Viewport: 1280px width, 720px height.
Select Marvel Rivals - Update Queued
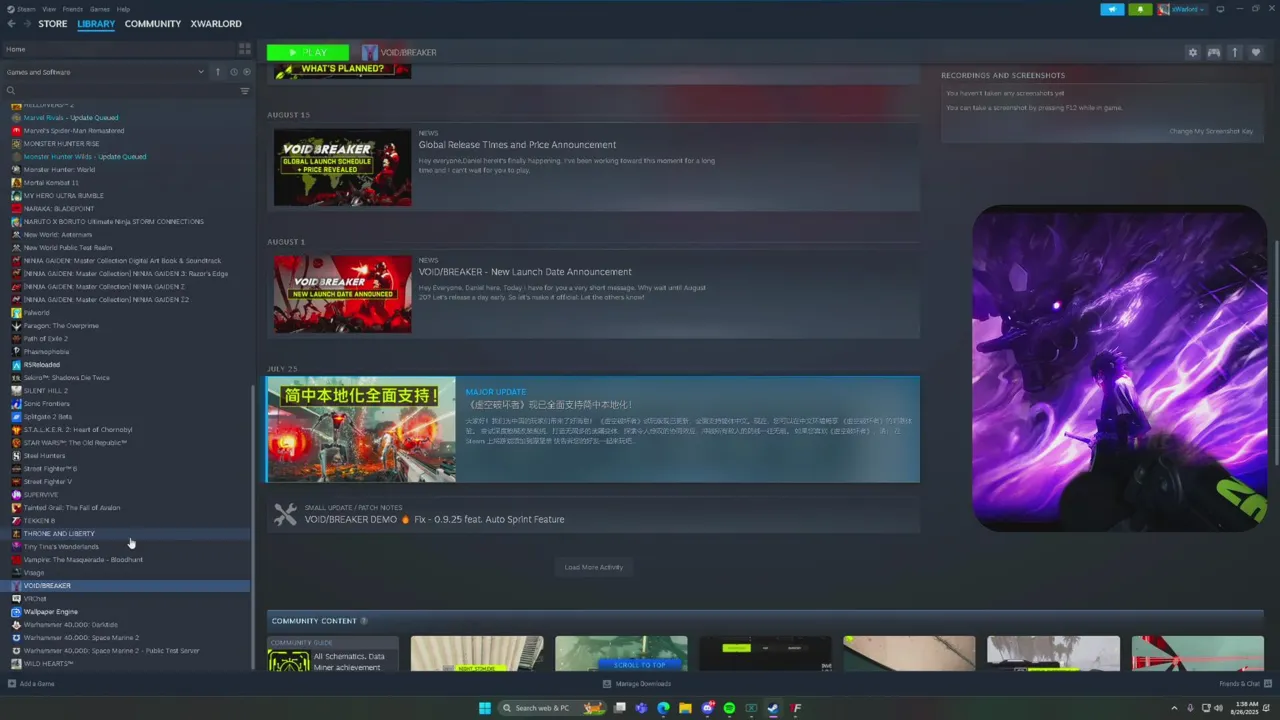tap(71, 118)
